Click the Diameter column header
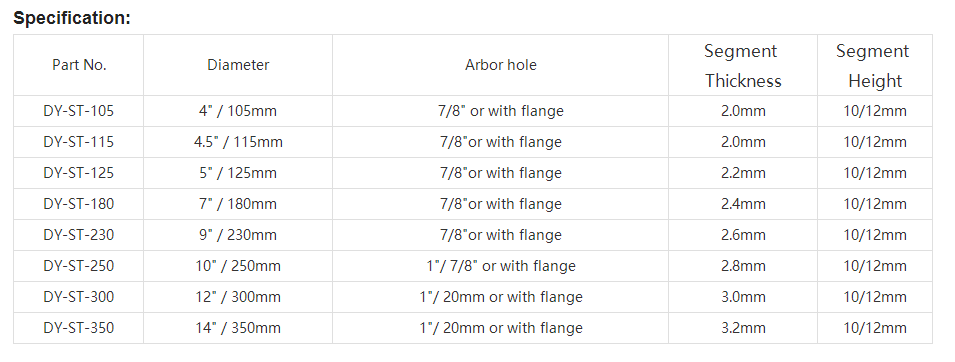955x362 pixels. [238, 65]
